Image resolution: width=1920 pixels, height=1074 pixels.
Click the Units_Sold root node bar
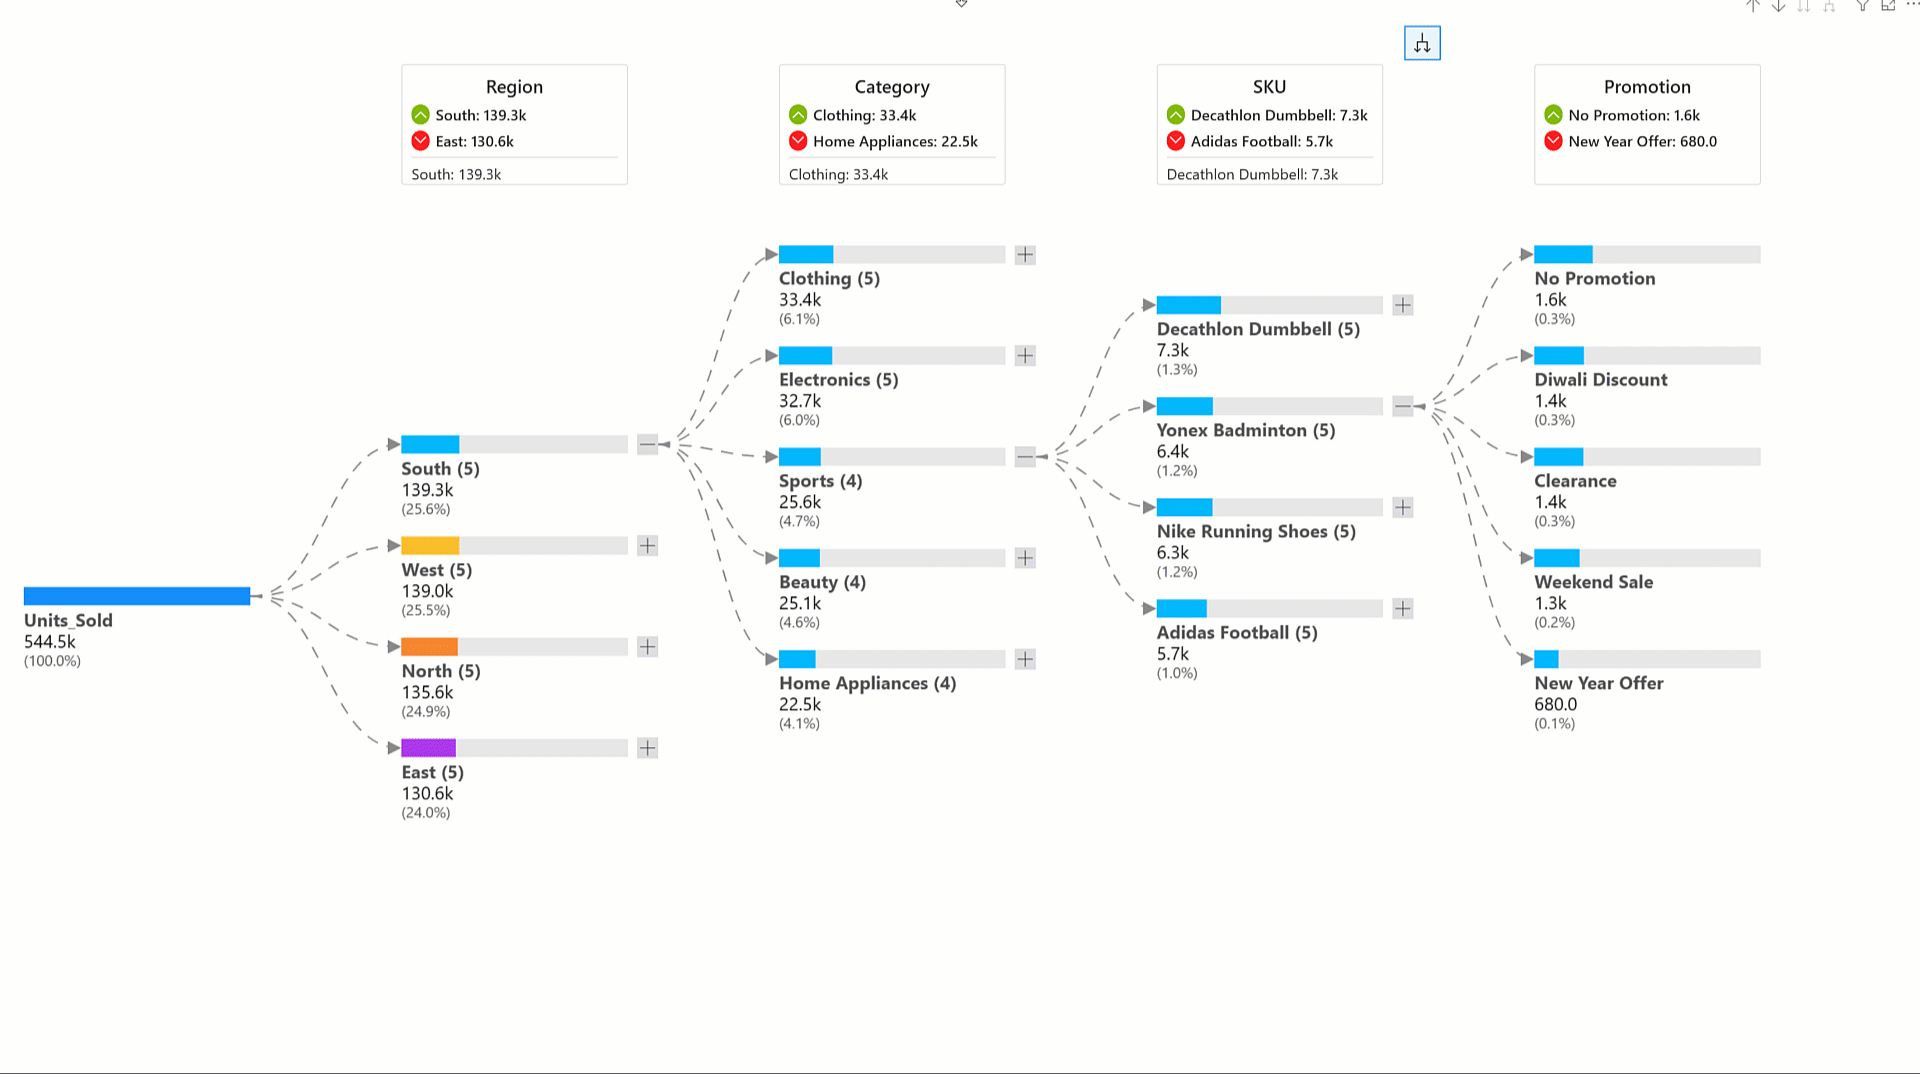click(137, 596)
